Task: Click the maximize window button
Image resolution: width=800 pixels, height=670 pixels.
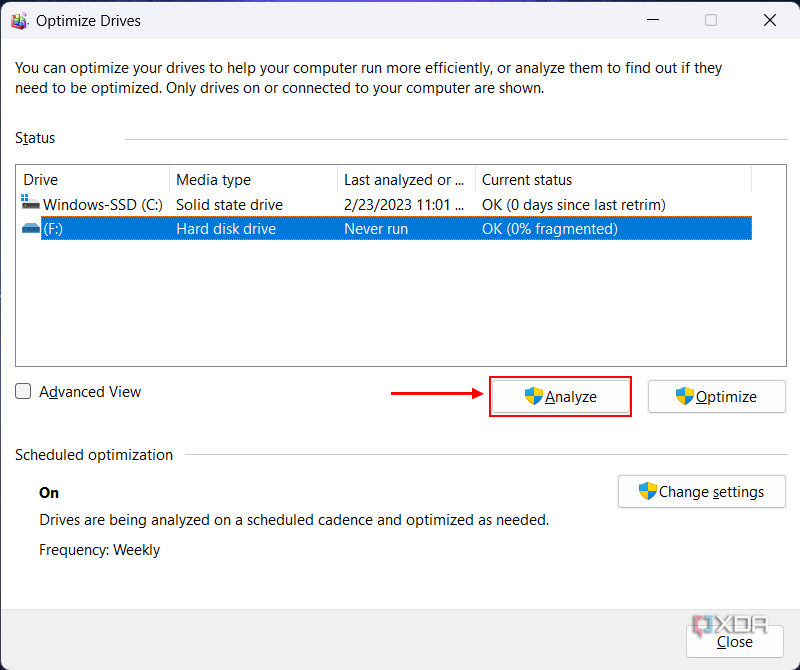Action: [710, 20]
